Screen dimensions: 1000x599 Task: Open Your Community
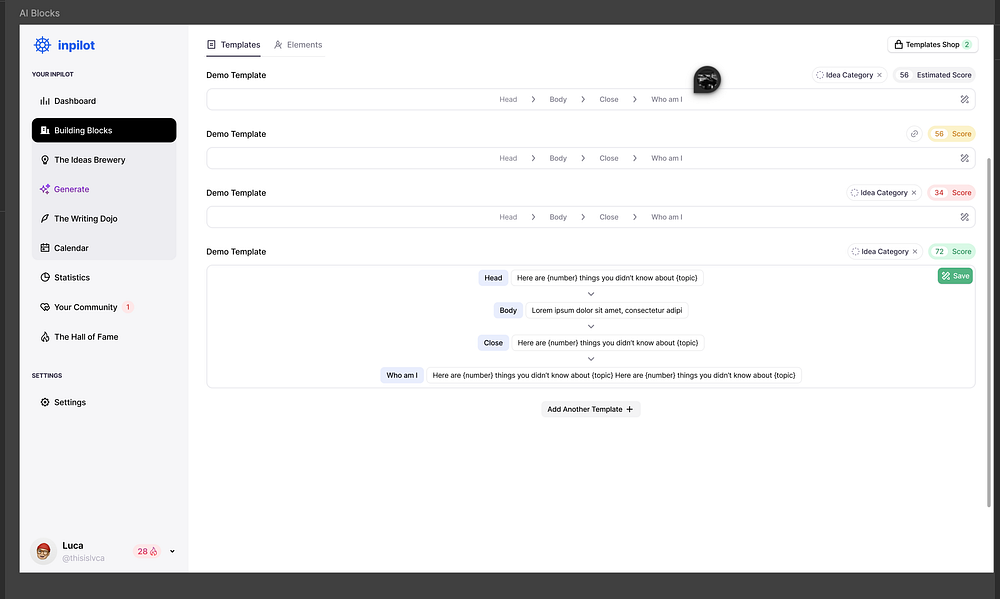(104, 307)
